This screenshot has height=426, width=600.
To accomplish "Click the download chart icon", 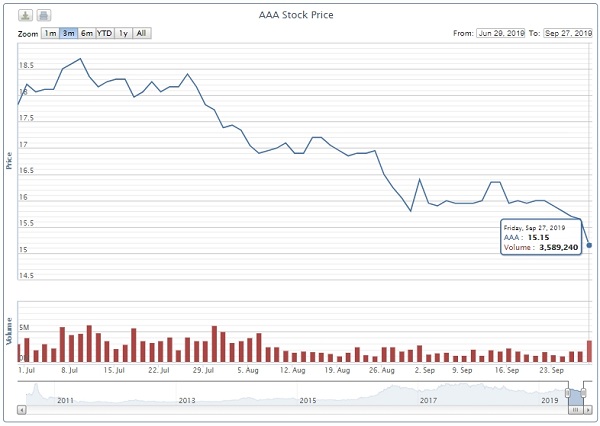I will [x=27, y=16].
